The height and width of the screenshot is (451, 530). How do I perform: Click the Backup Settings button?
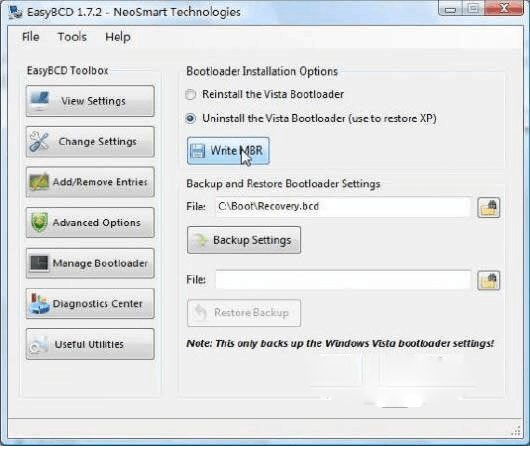(x=244, y=240)
